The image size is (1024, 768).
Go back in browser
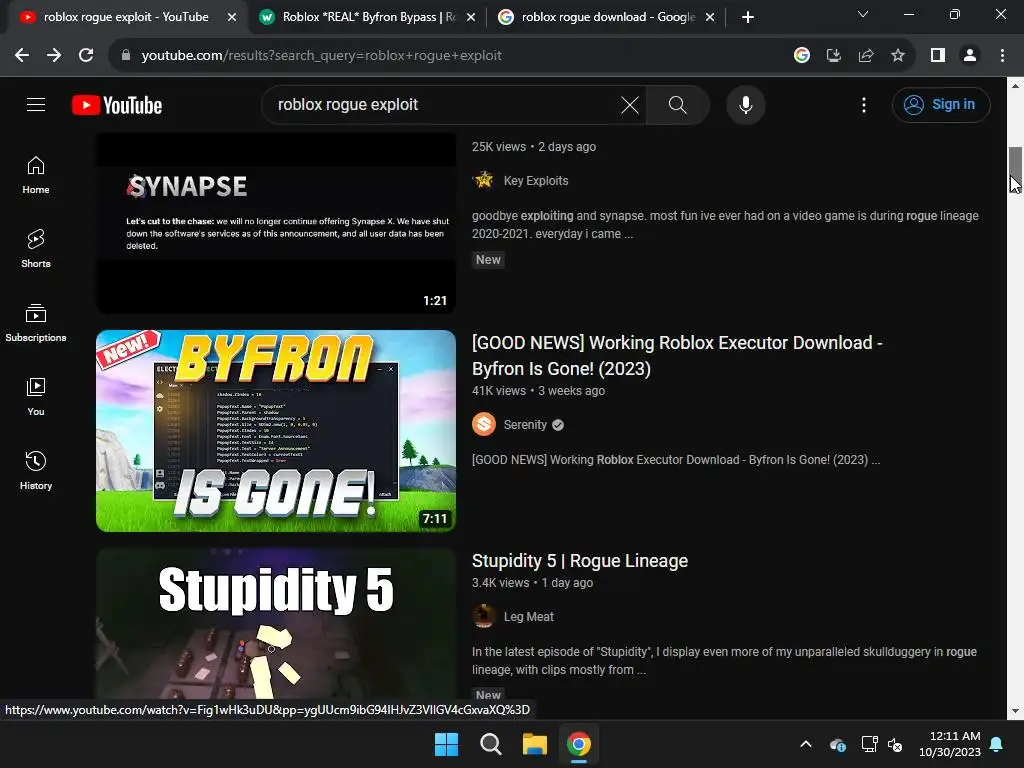(x=22, y=56)
